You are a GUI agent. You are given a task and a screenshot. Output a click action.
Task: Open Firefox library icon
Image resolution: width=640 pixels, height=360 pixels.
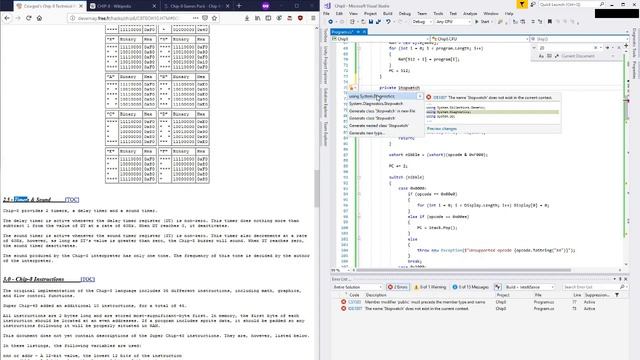[x=258, y=18]
